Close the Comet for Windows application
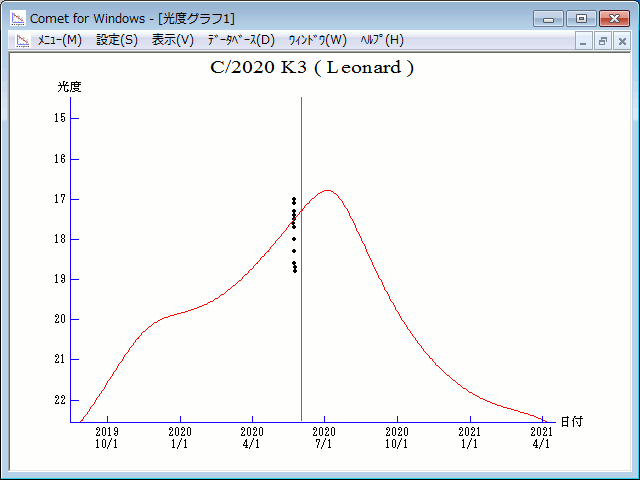Screen dimensions: 640x480 (614, 19)
